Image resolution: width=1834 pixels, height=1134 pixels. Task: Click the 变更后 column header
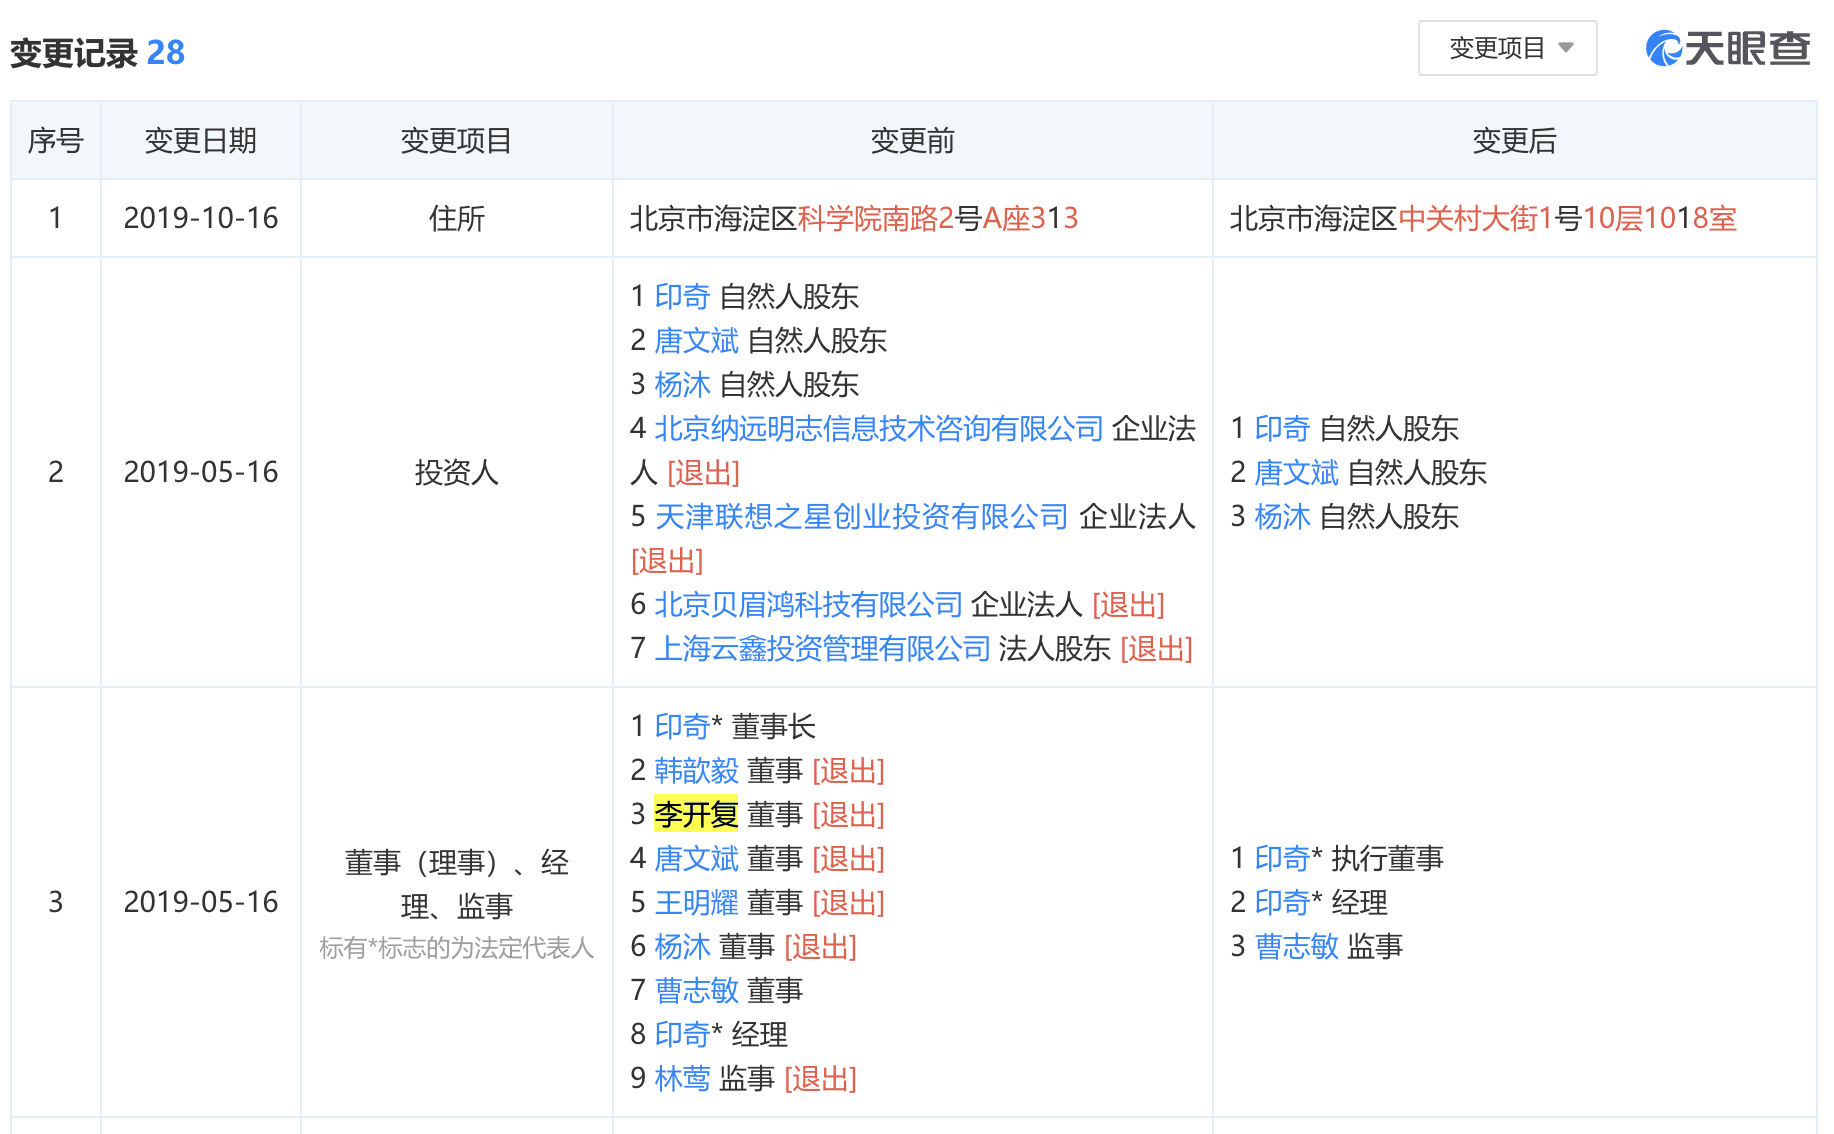(x=1514, y=141)
